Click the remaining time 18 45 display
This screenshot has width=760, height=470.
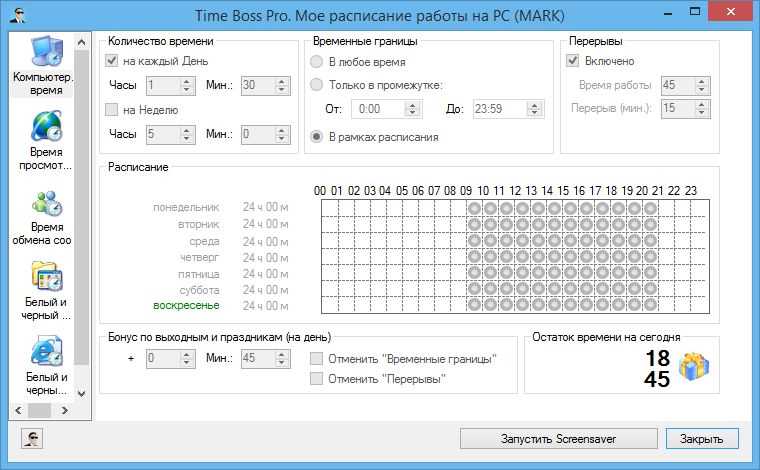coord(657,369)
